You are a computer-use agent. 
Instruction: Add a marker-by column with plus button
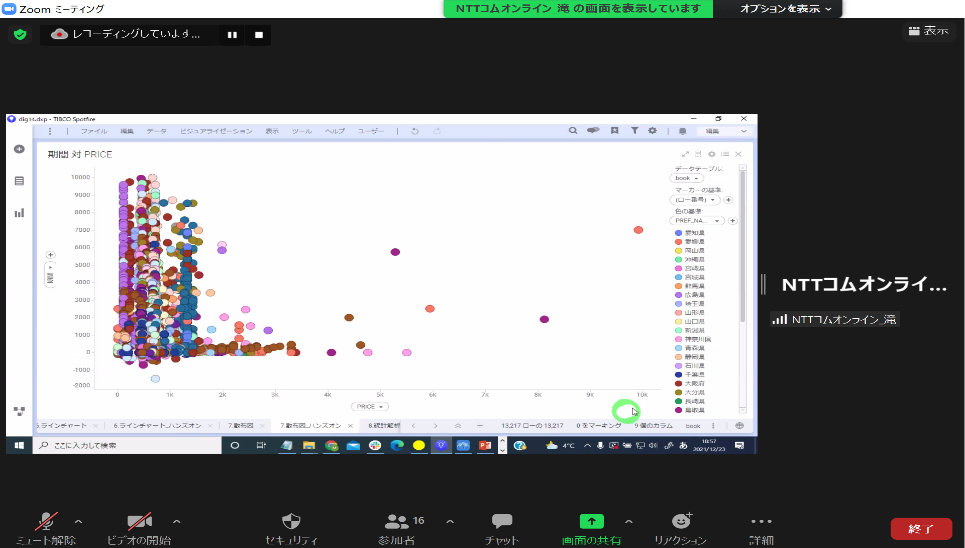point(728,199)
